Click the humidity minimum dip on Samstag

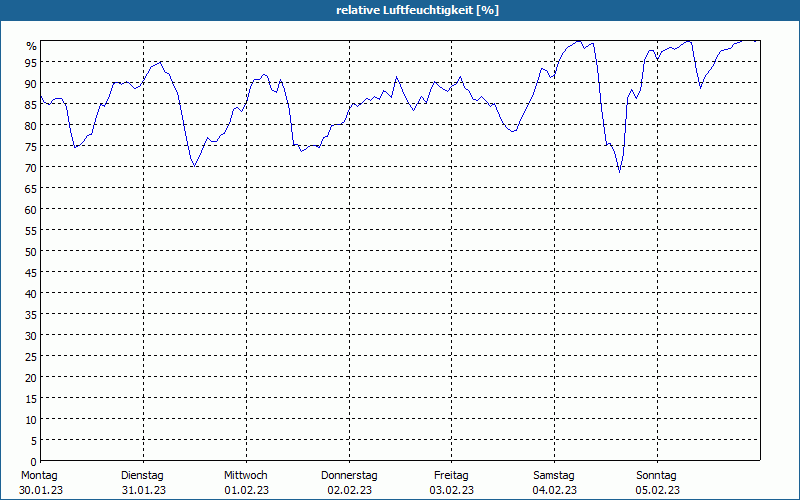619,172
